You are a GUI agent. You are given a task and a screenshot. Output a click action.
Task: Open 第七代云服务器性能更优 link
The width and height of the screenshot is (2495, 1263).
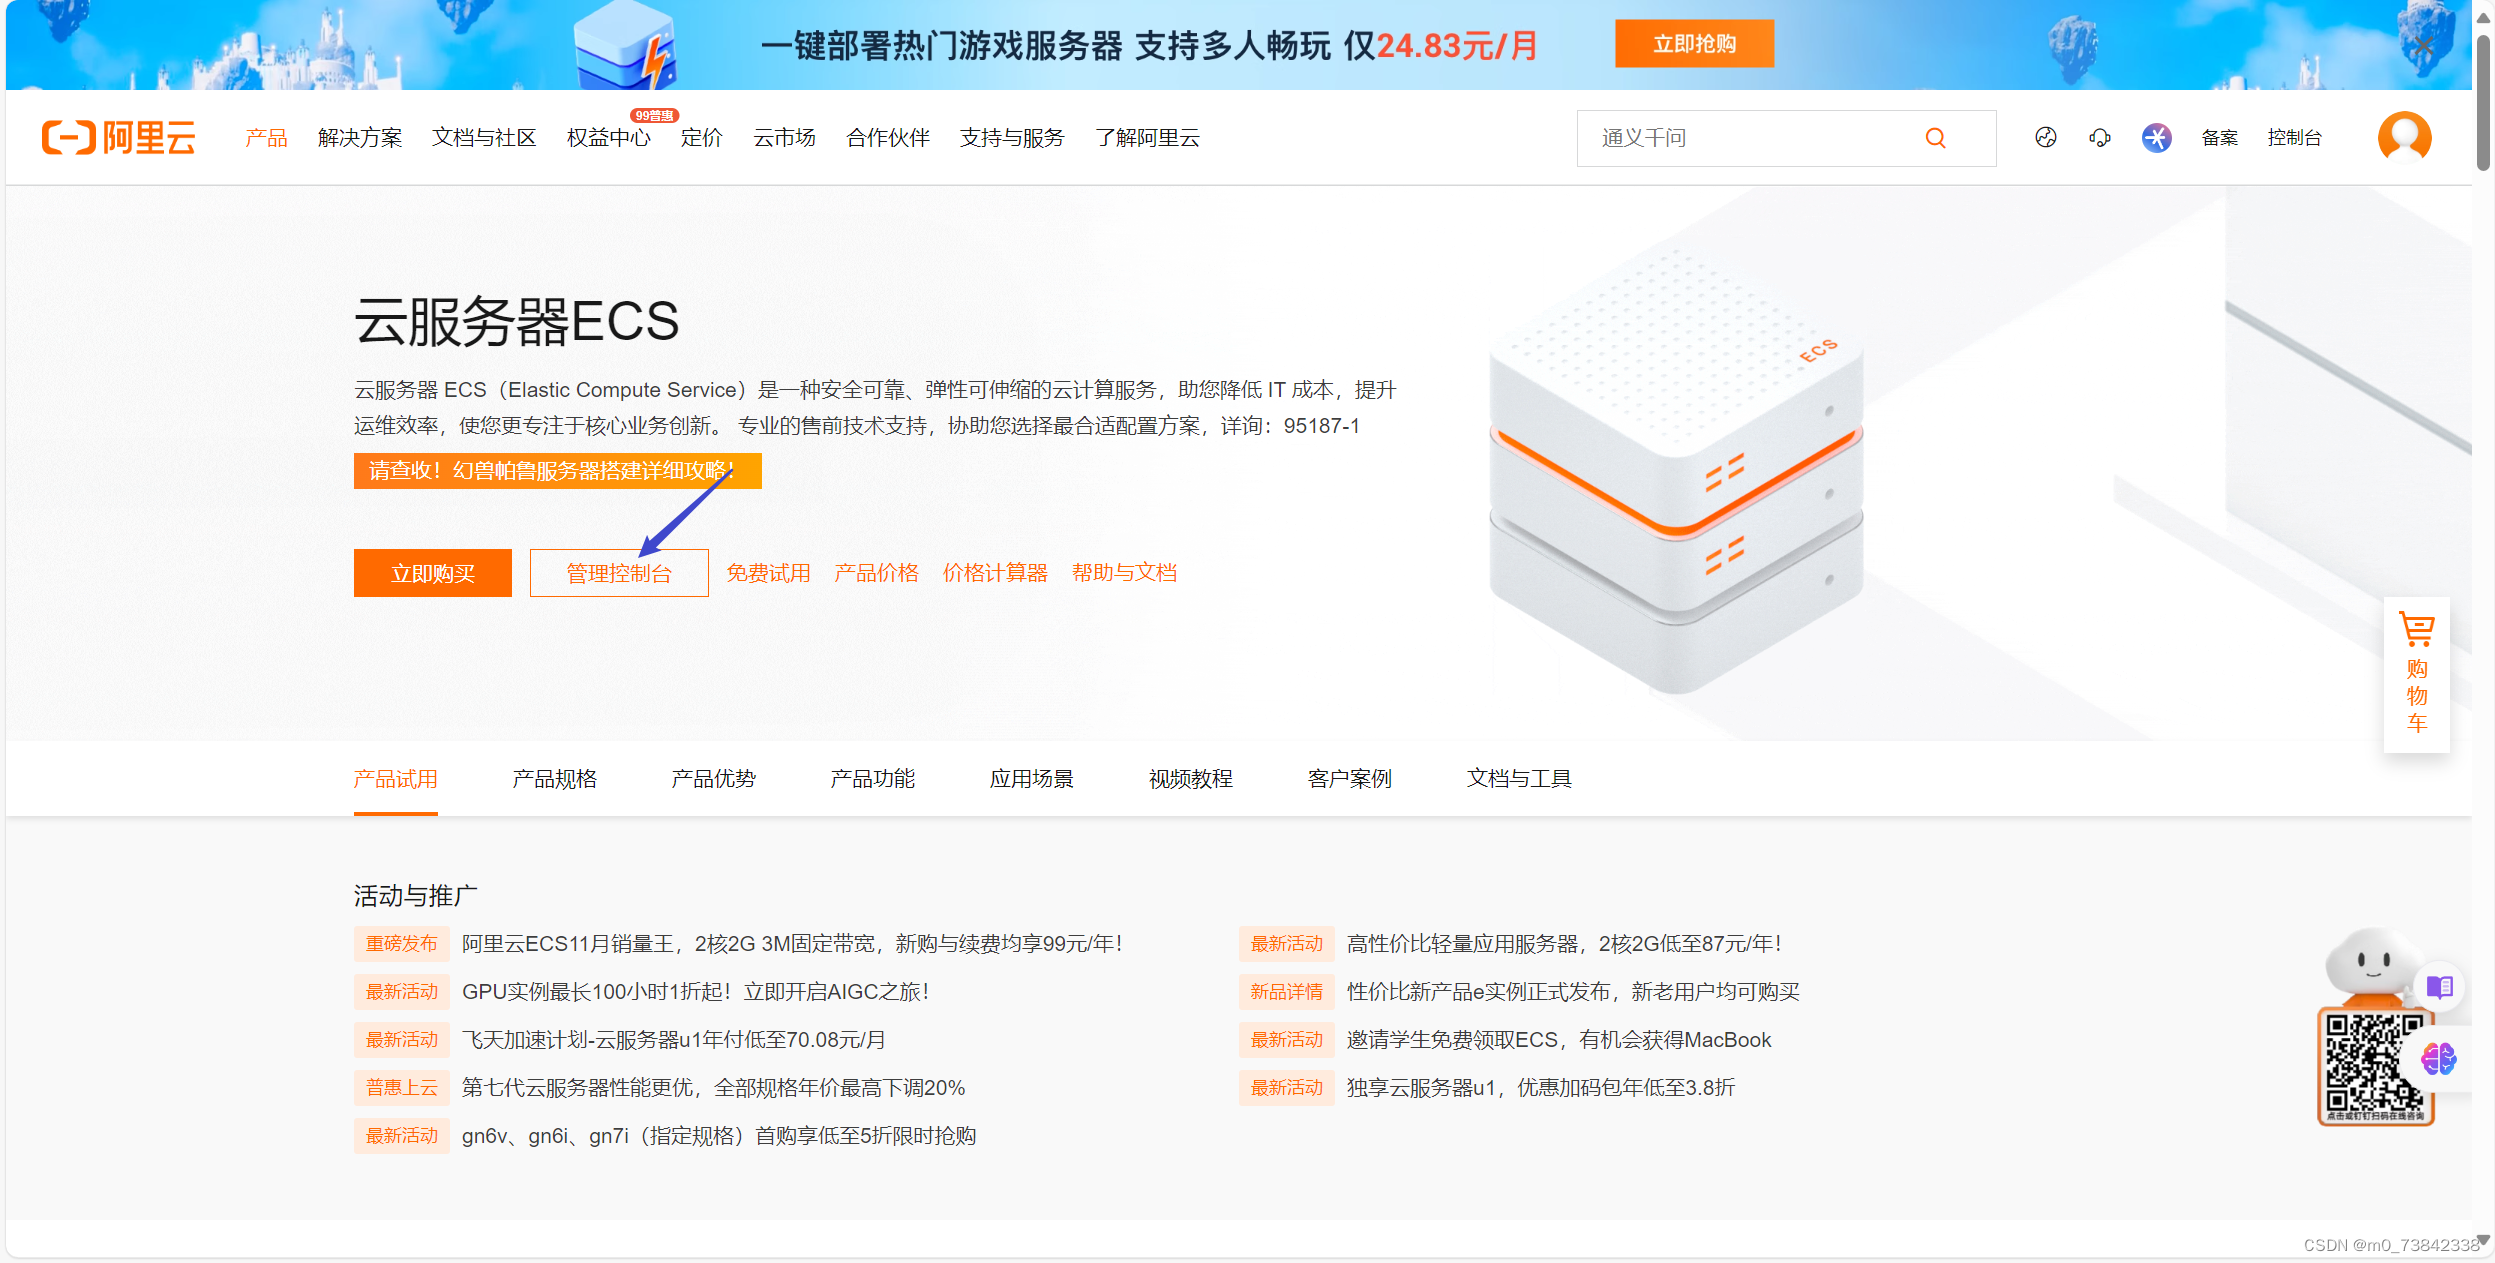click(x=713, y=1088)
